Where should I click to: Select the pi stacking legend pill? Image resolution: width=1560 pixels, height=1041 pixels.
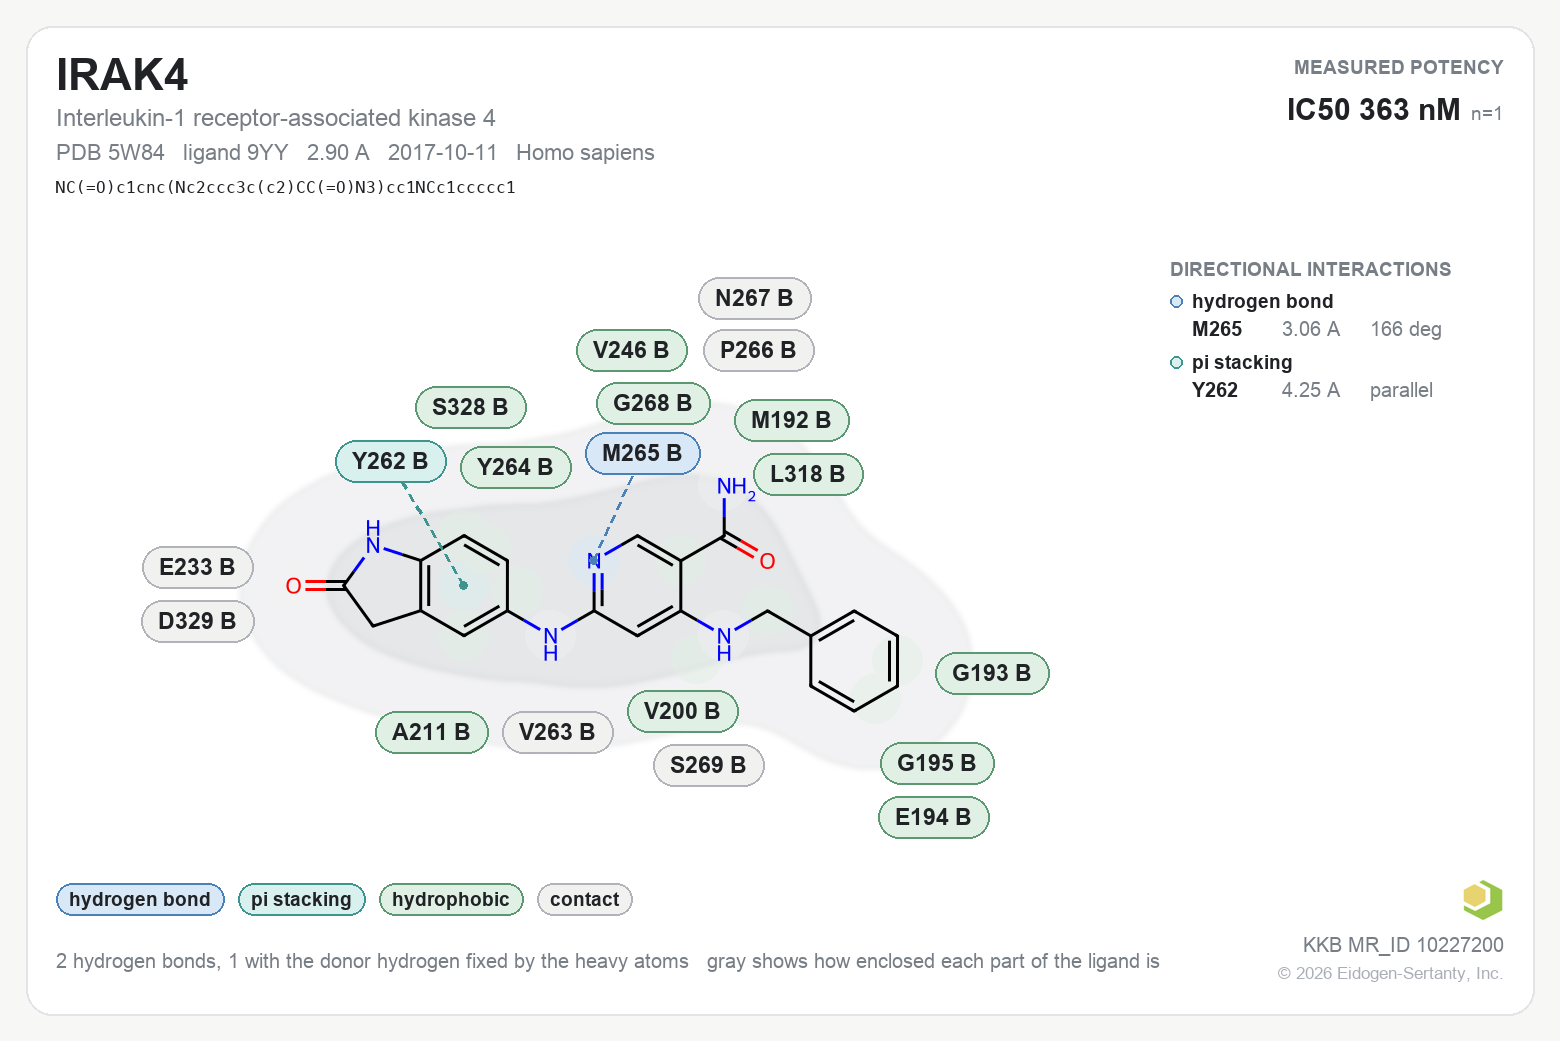coord(301,899)
